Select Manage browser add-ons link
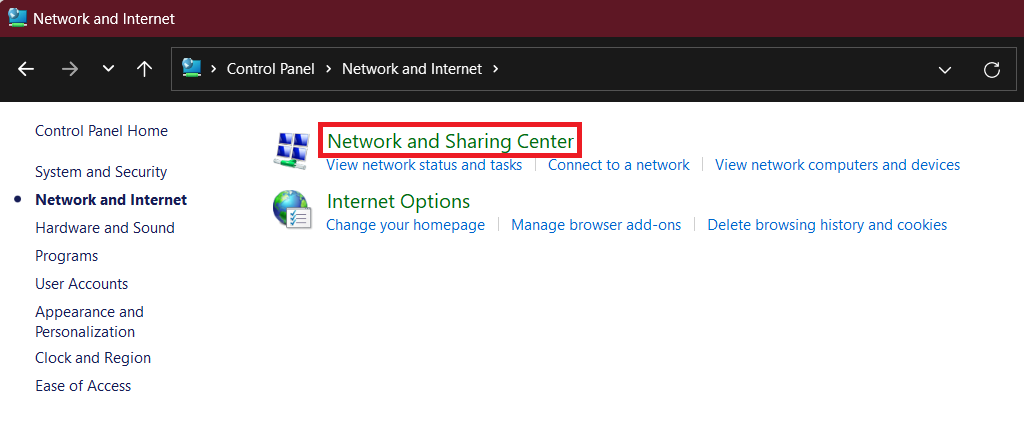The height and width of the screenshot is (421, 1024). (596, 225)
